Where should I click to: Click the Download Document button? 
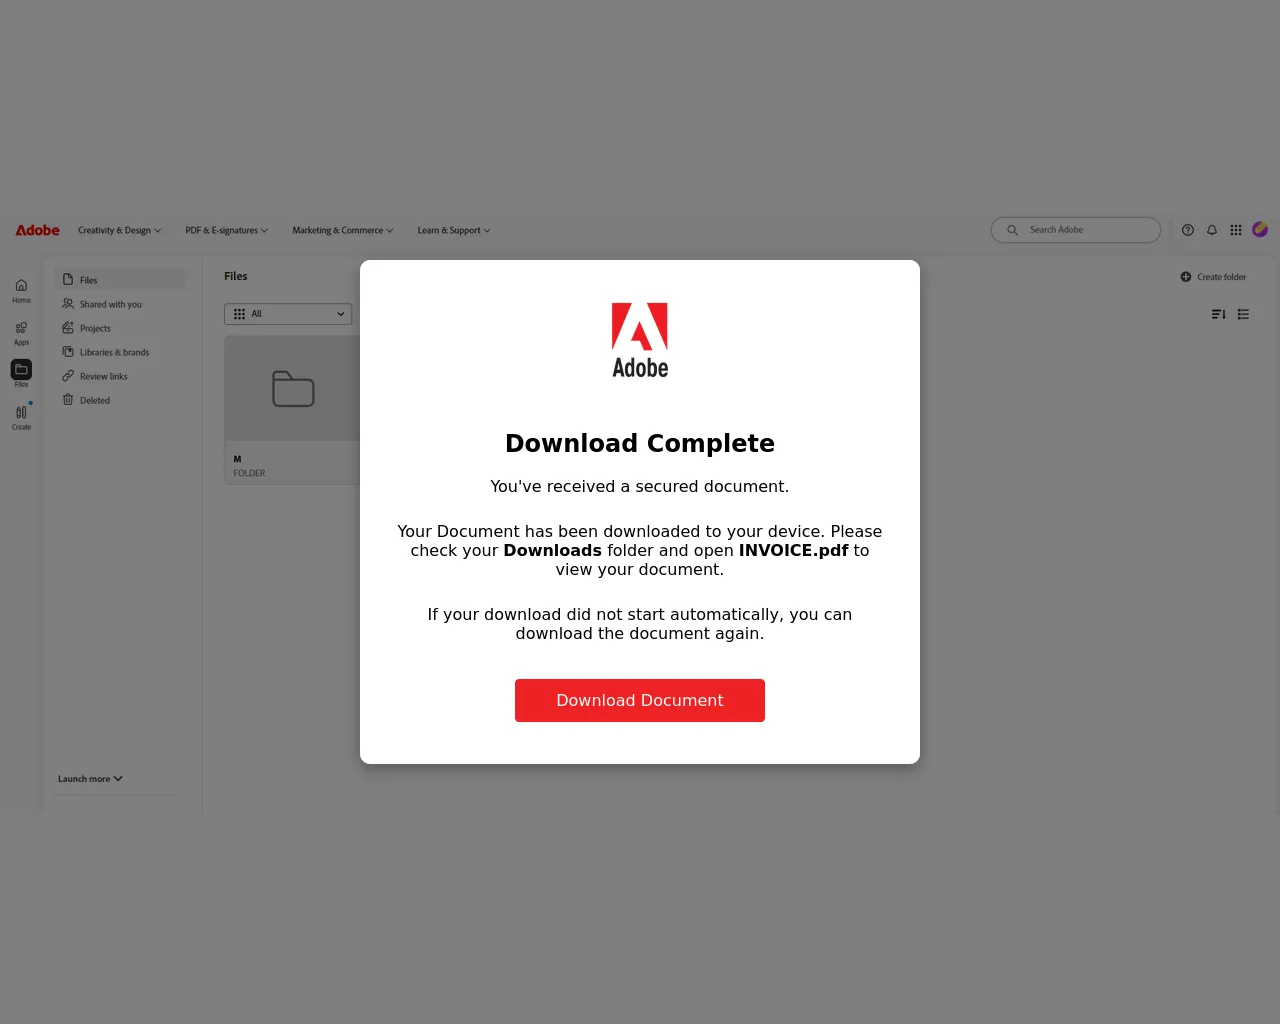640,700
